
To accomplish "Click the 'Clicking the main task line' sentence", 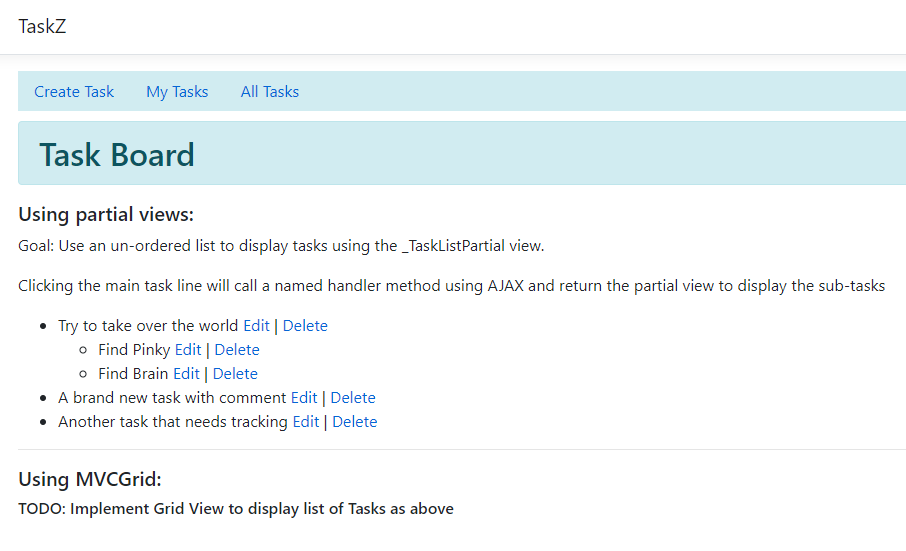I will tap(451, 286).
